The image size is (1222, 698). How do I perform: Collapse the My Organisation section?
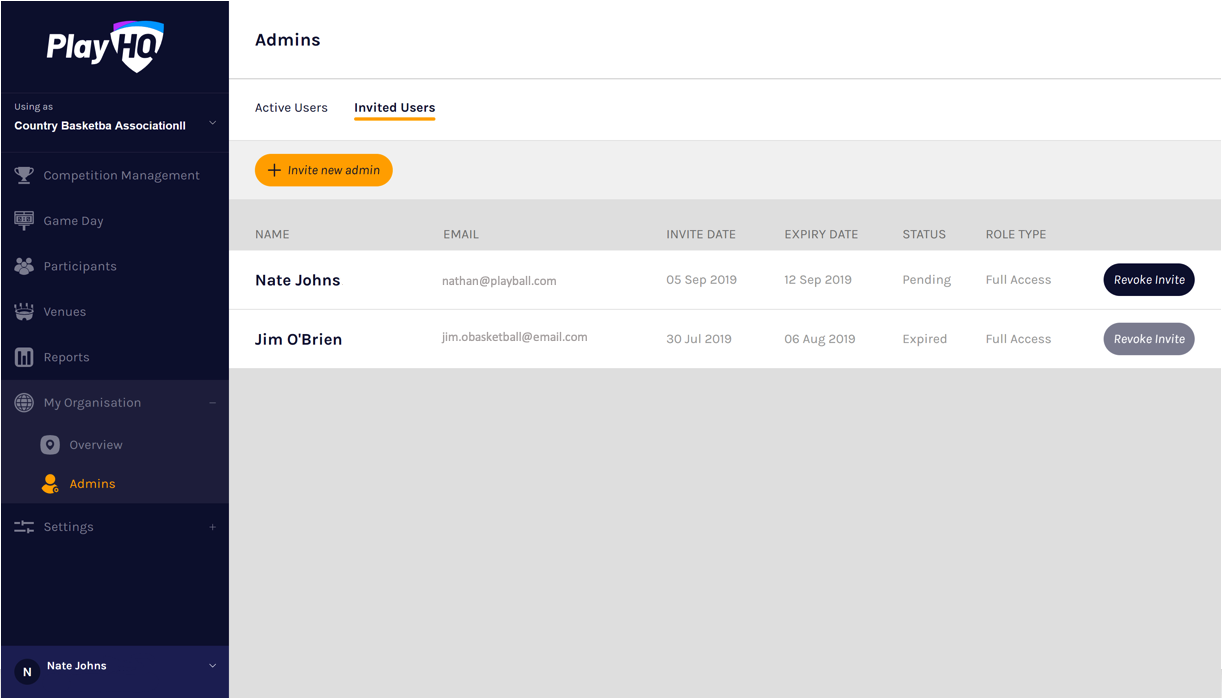click(x=212, y=403)
